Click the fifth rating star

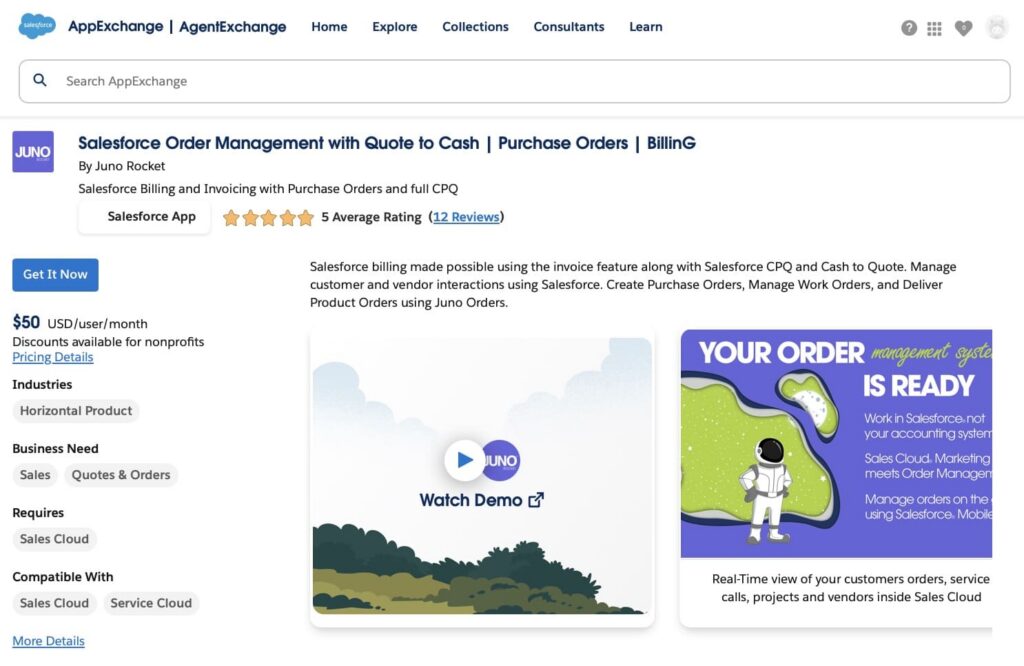tap(303, 217)
